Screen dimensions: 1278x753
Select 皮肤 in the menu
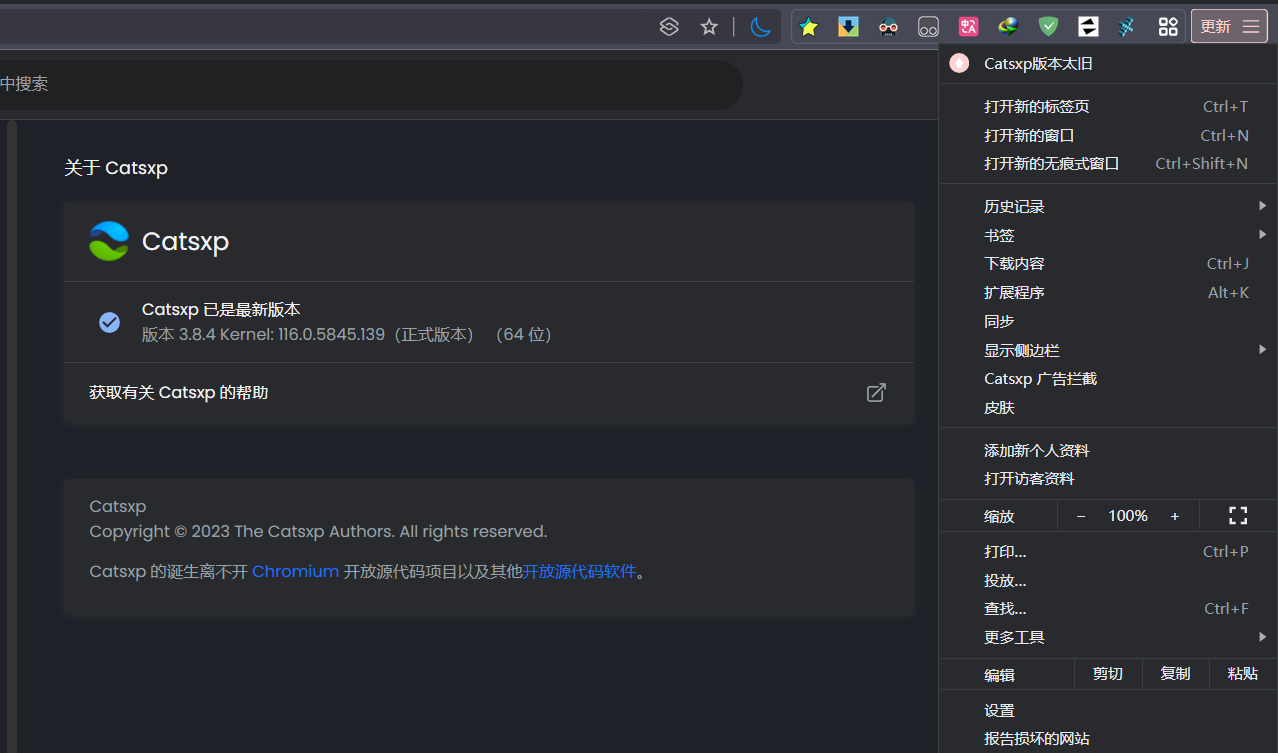(x=1108, y=407)
